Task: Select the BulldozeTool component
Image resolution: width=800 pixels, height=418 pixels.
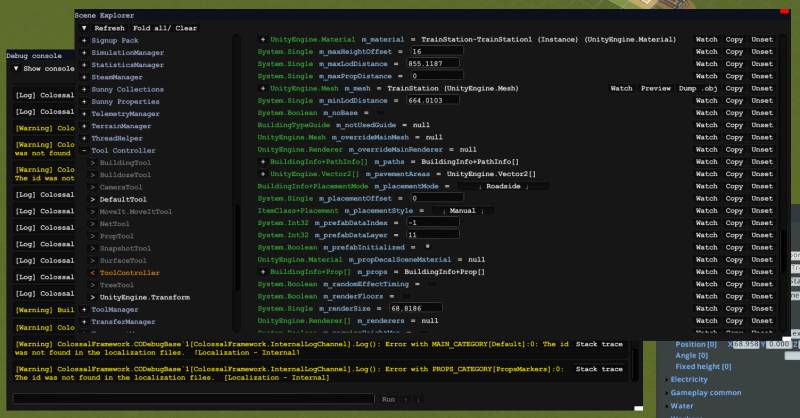Action: click(125, 175)
